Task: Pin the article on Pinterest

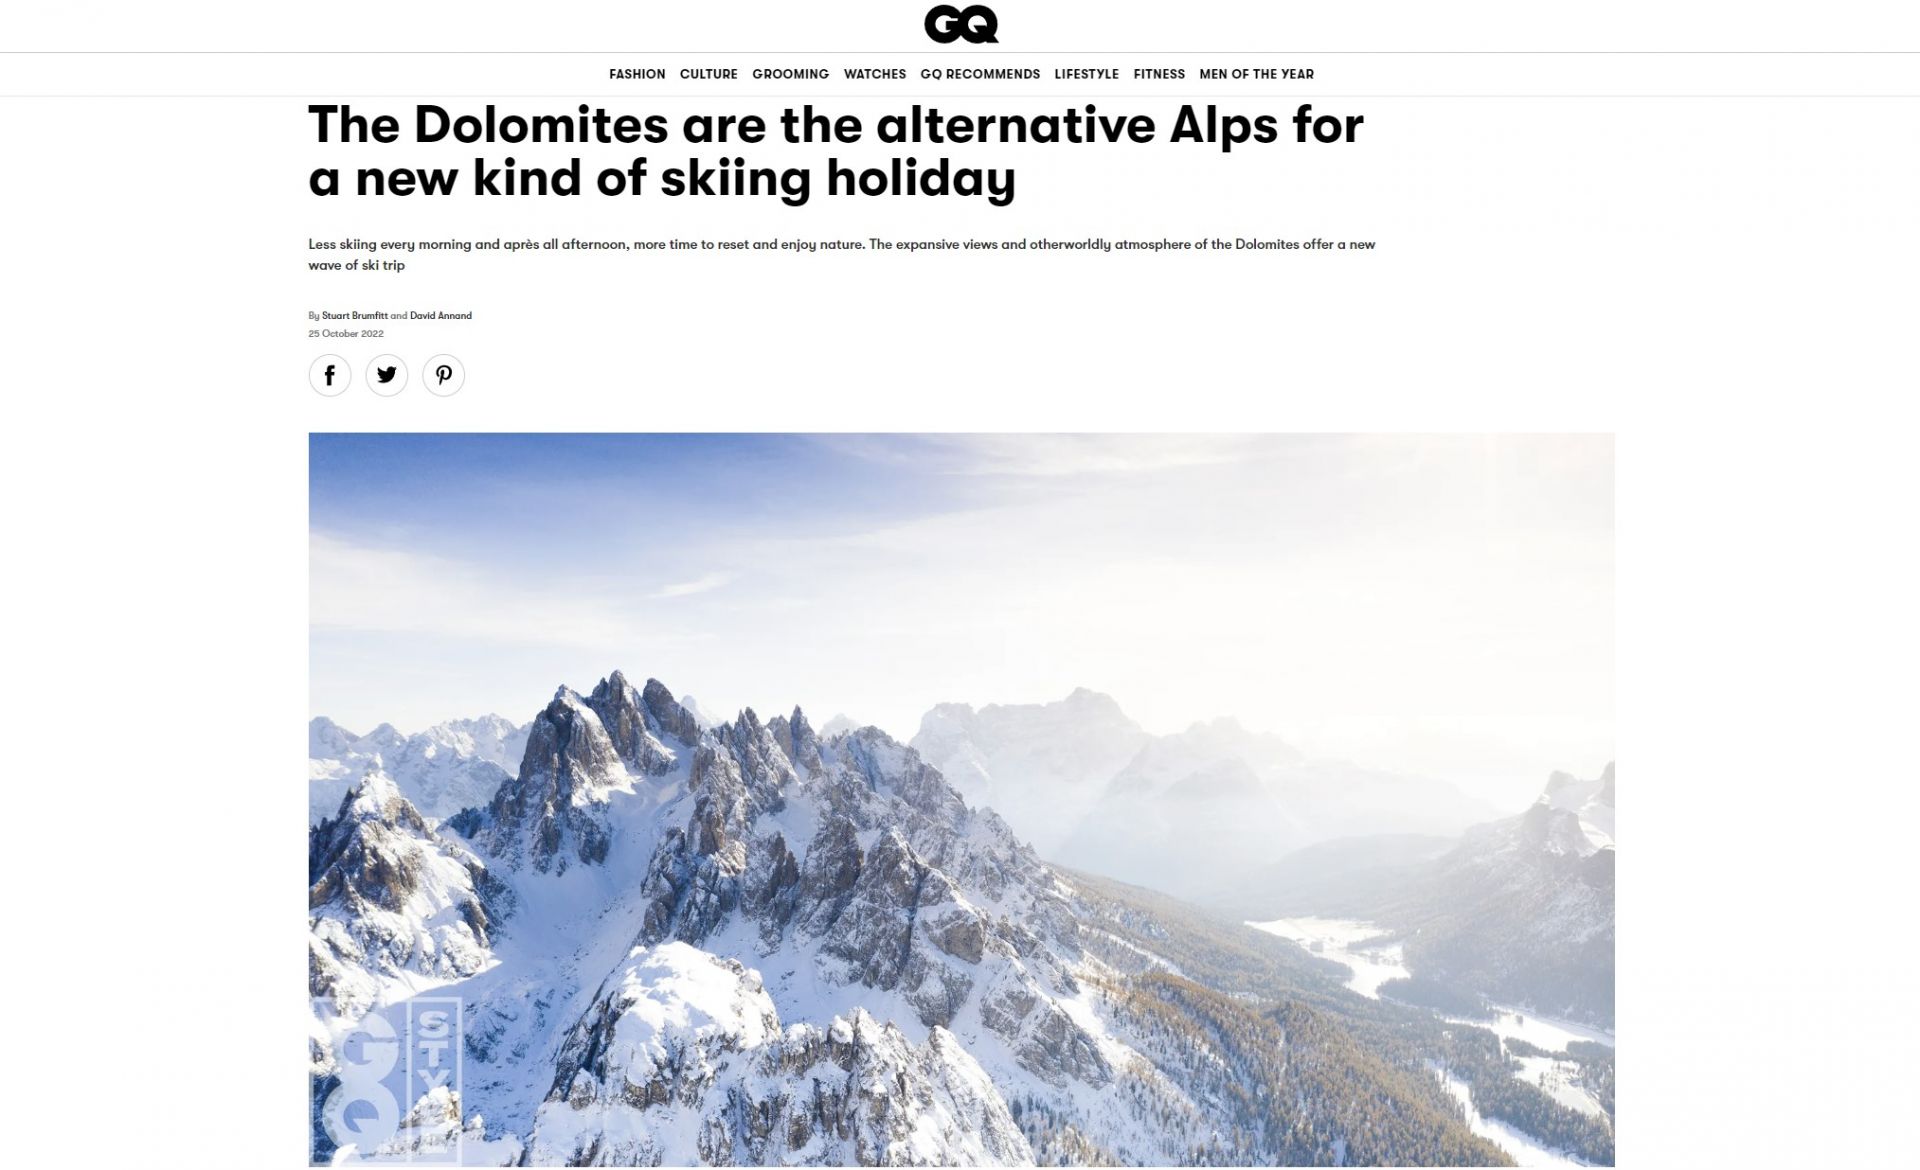Action: (x=444, y=376)
